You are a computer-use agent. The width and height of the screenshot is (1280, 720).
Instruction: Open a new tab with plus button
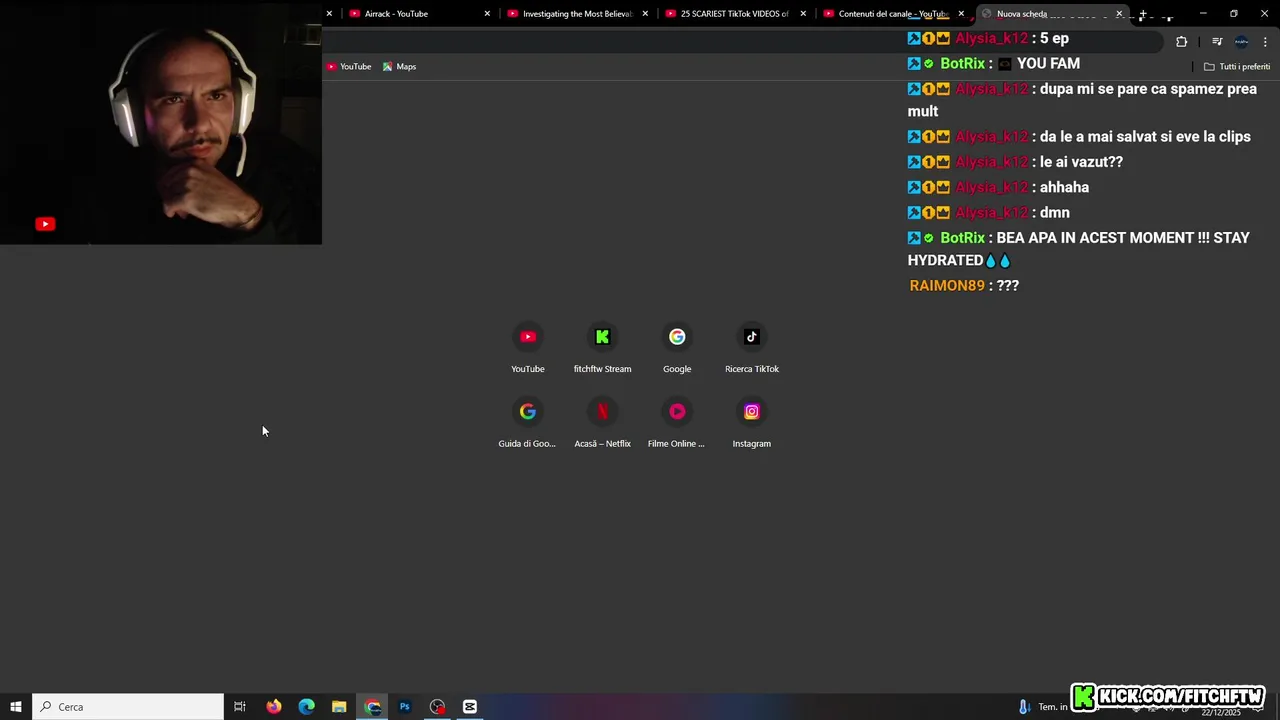(1143, 14)
